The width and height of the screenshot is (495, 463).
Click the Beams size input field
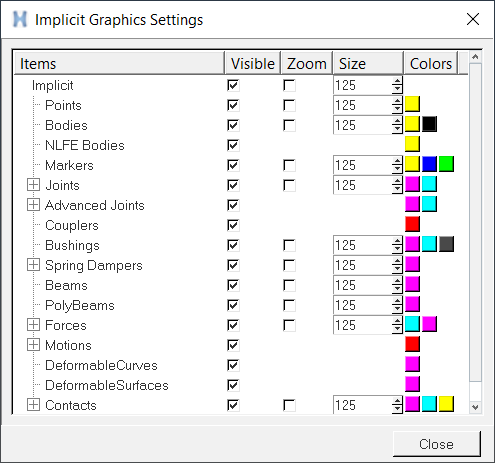pos(363,285)
